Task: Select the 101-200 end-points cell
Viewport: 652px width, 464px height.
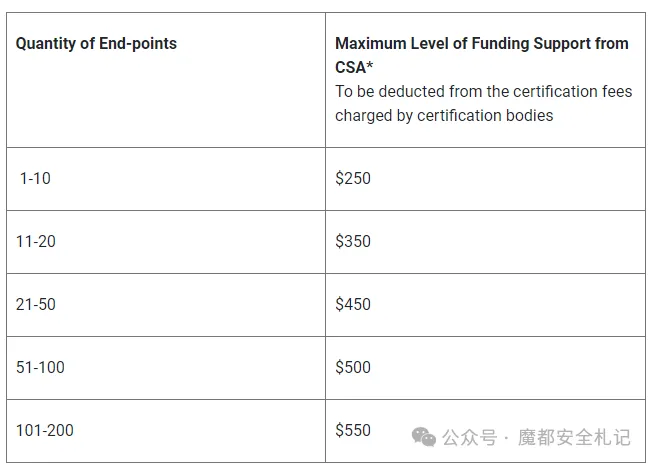Action: [x=166, y=431]
